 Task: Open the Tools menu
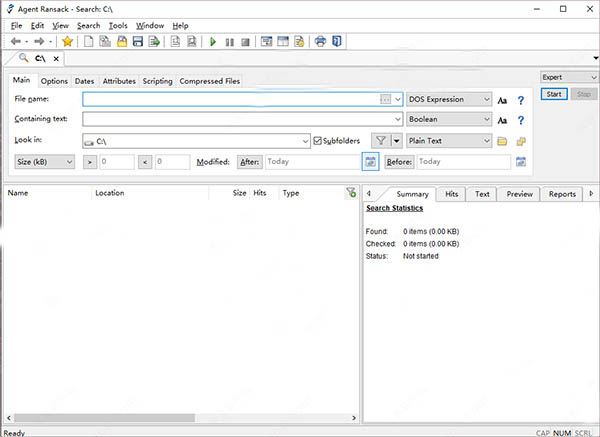coord(118,25)
